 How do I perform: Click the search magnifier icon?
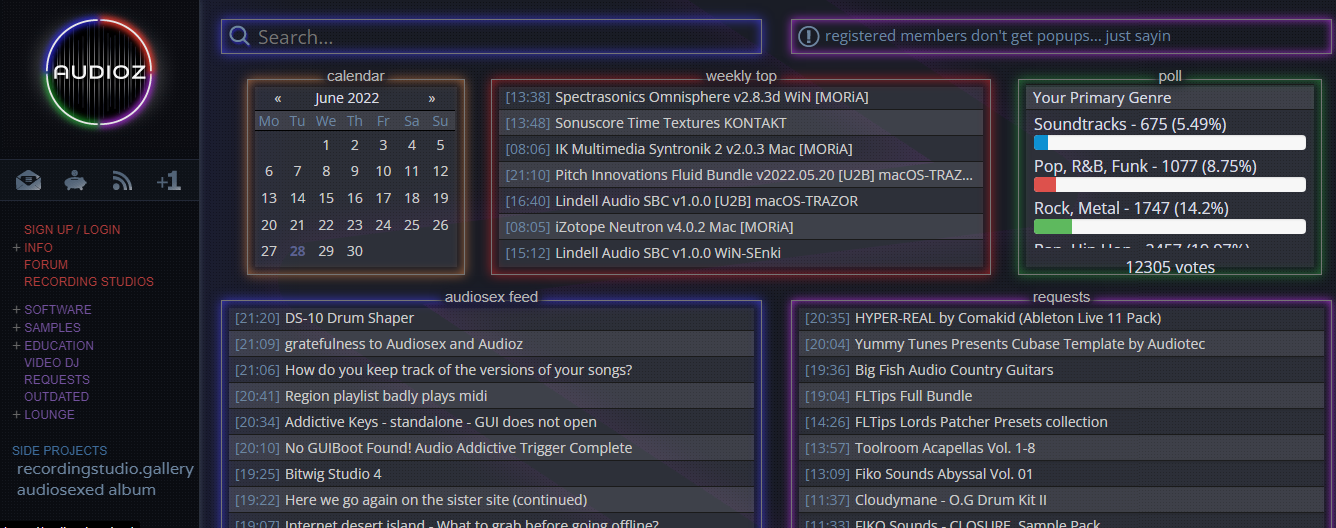[x=239, y=37]
